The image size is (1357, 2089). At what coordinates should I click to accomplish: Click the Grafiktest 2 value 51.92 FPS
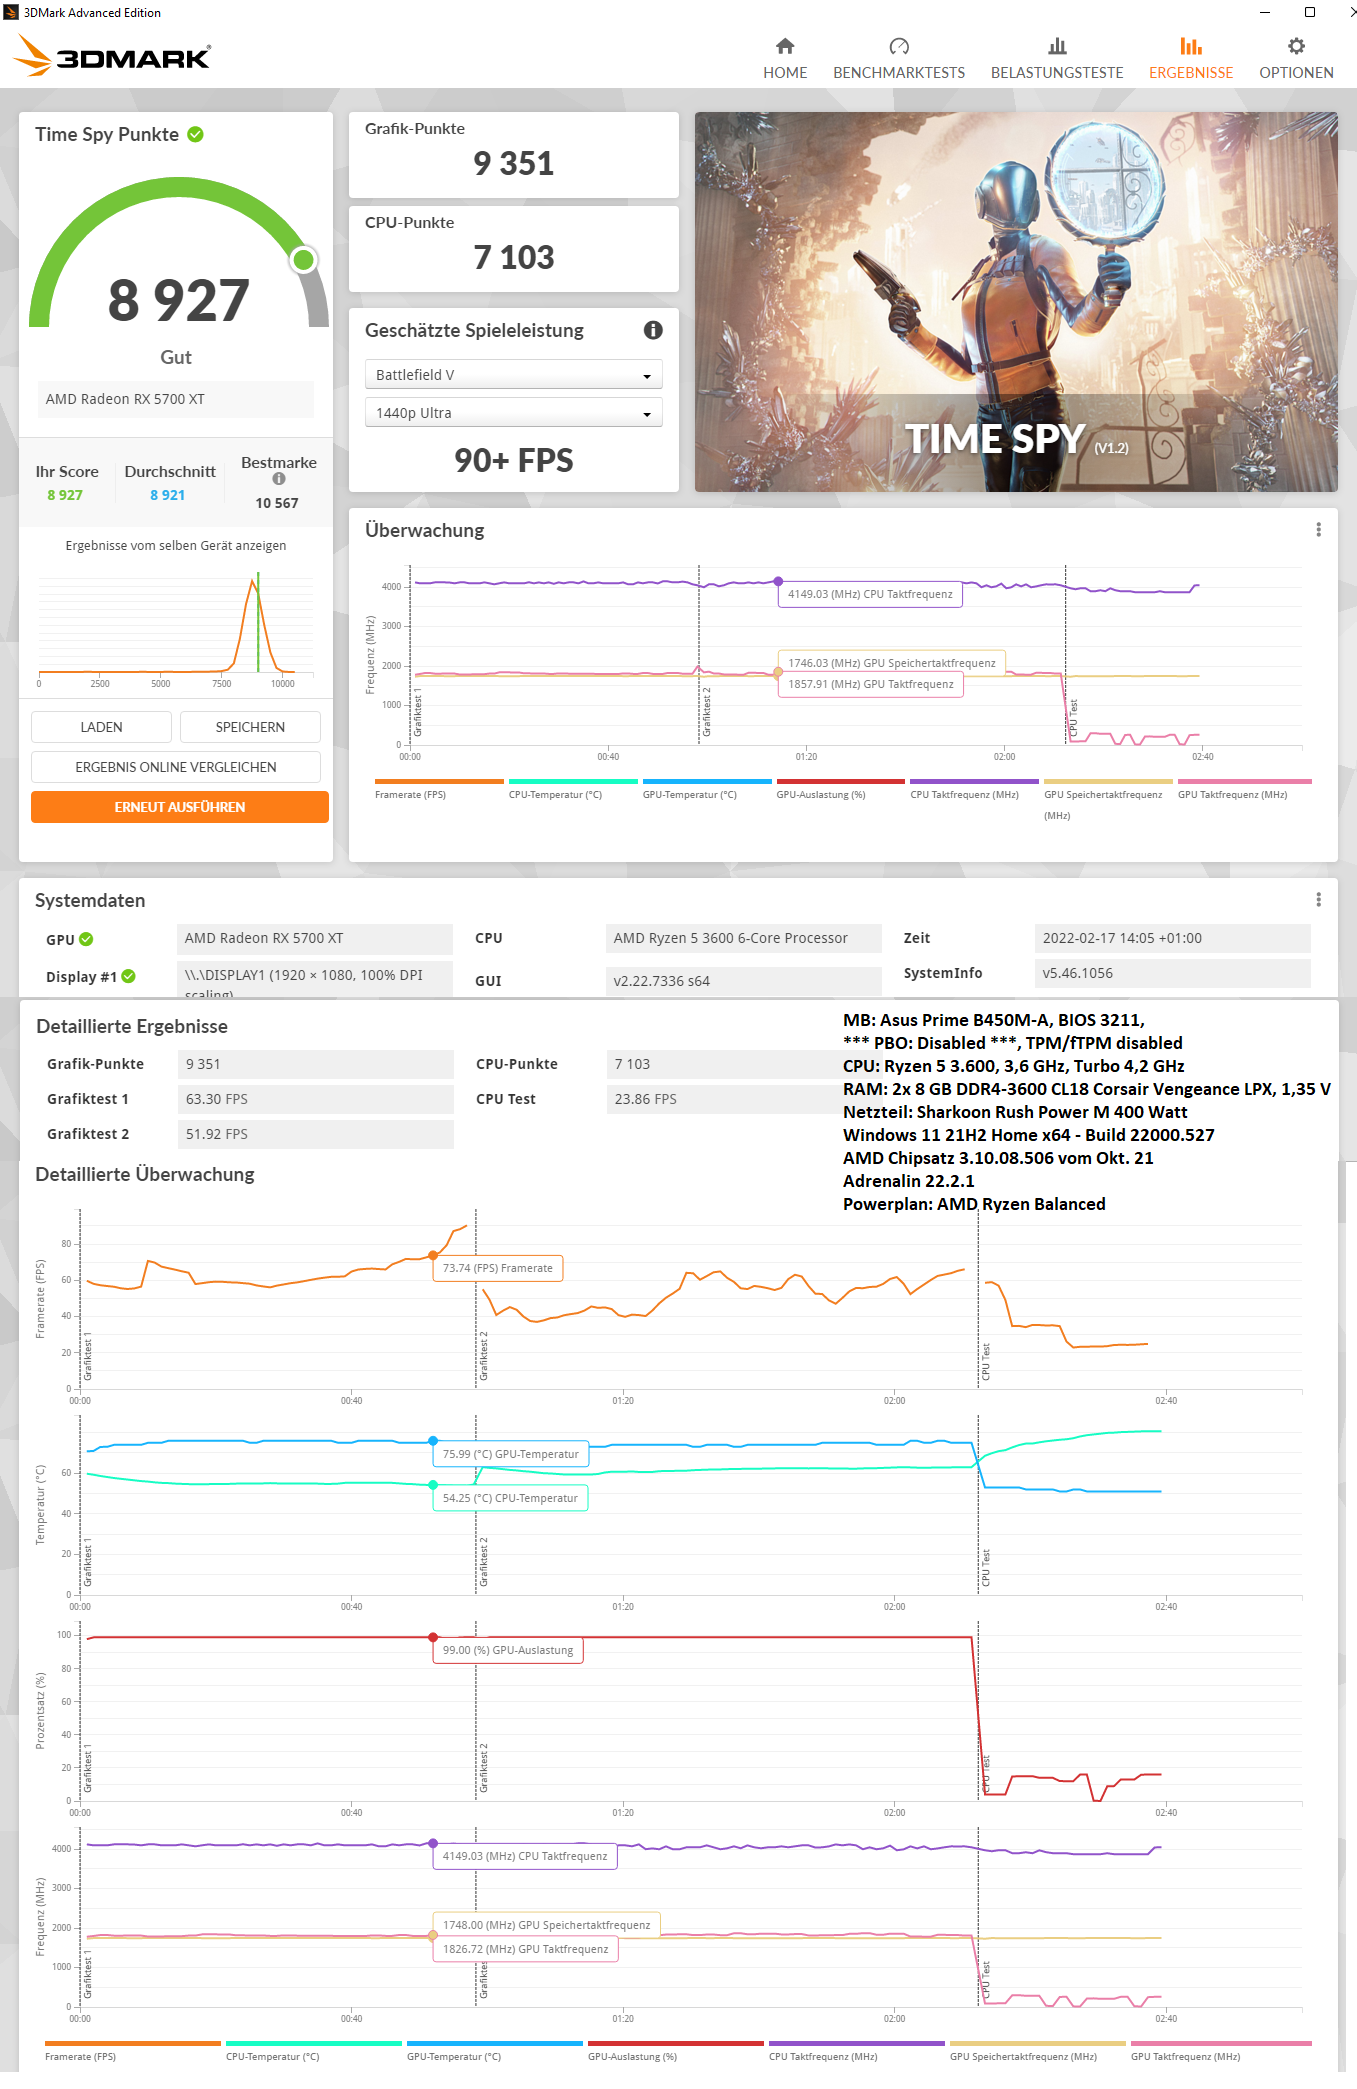[315, 1134]
